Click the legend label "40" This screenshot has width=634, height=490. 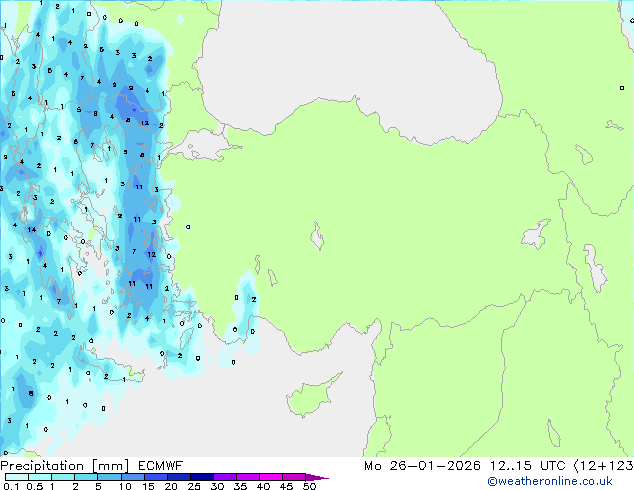point(263,486)
